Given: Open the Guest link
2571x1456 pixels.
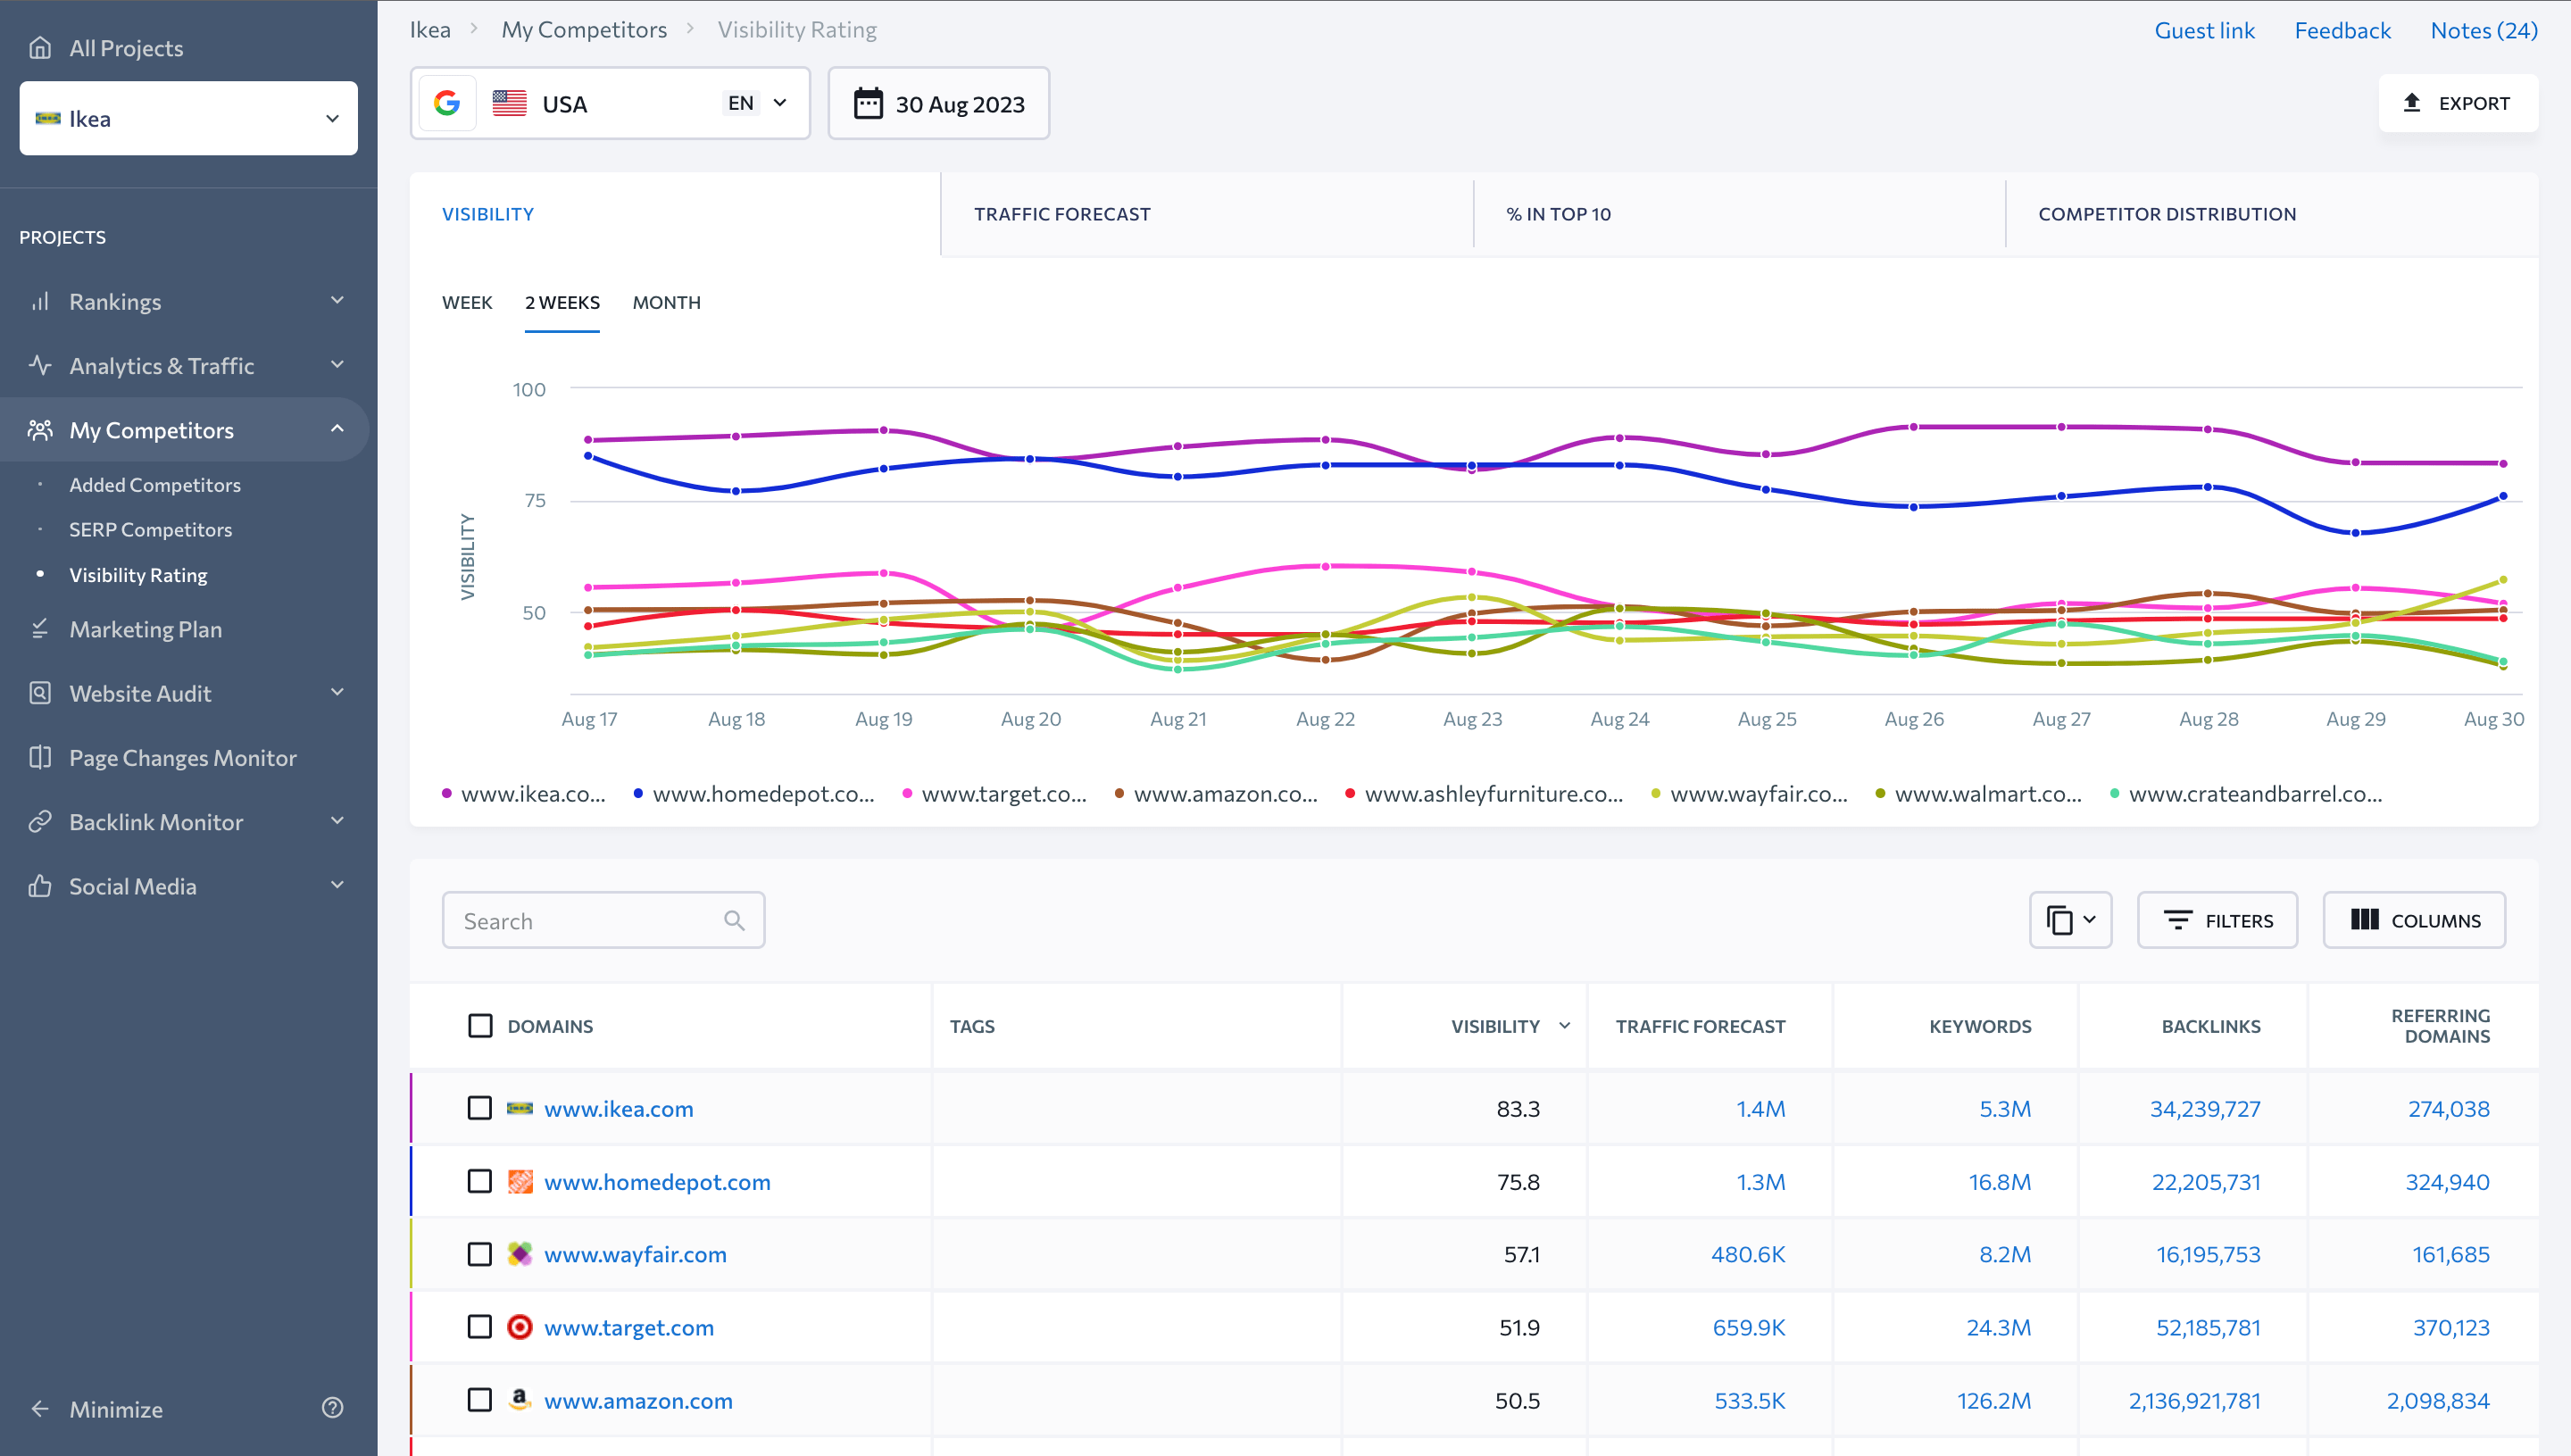Looking at the screenshot, I should point(2204,30).
